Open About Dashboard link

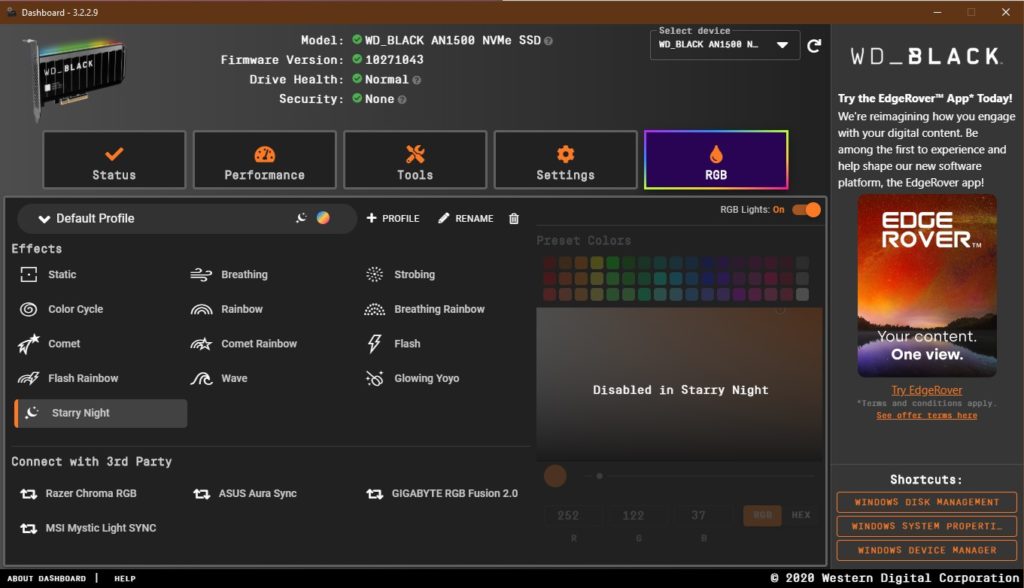pos(46,578)
